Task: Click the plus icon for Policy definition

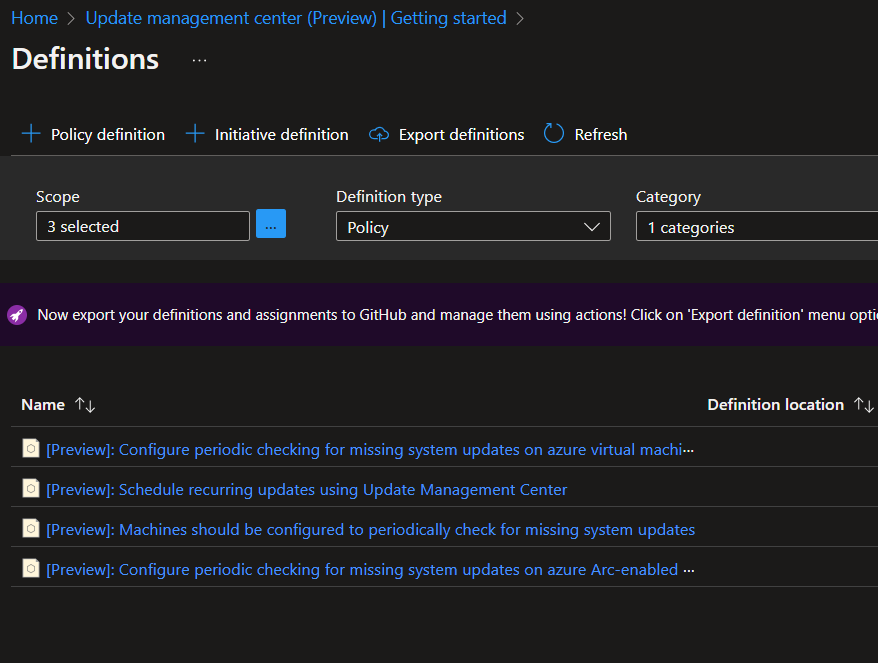Action: point(31,134)
